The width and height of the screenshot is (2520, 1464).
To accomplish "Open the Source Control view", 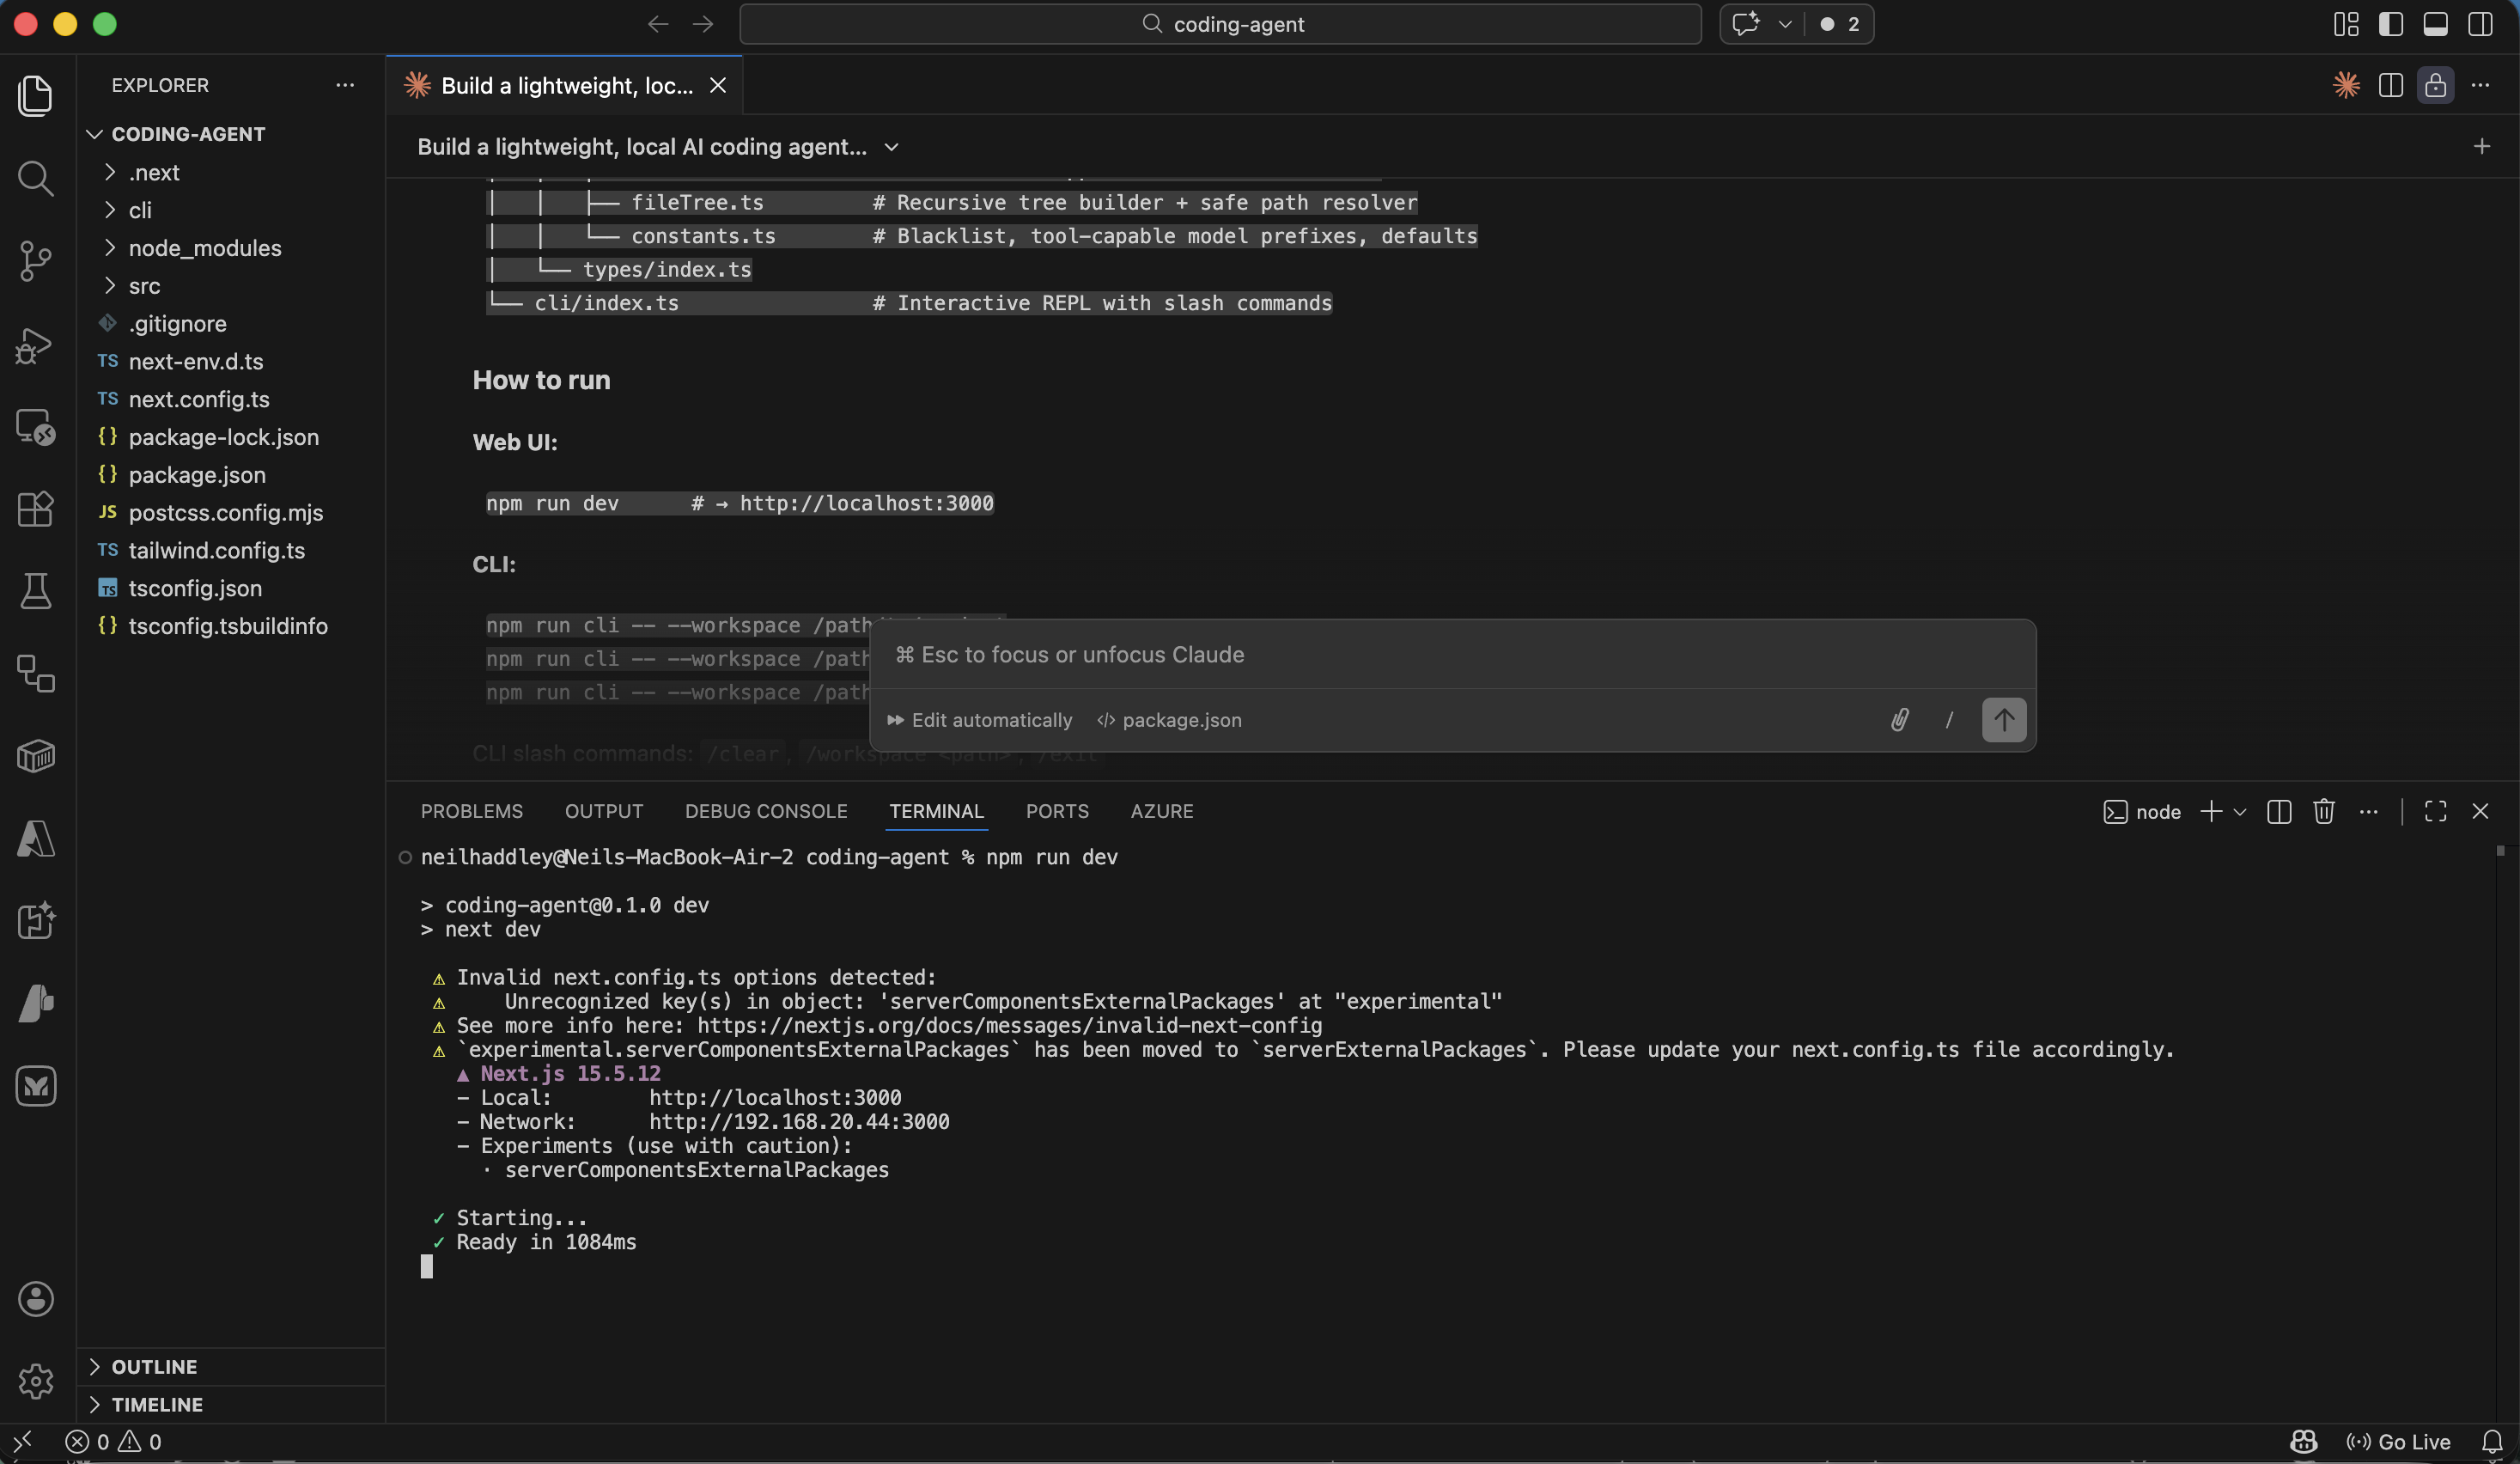I will click(x=36, y=261).
